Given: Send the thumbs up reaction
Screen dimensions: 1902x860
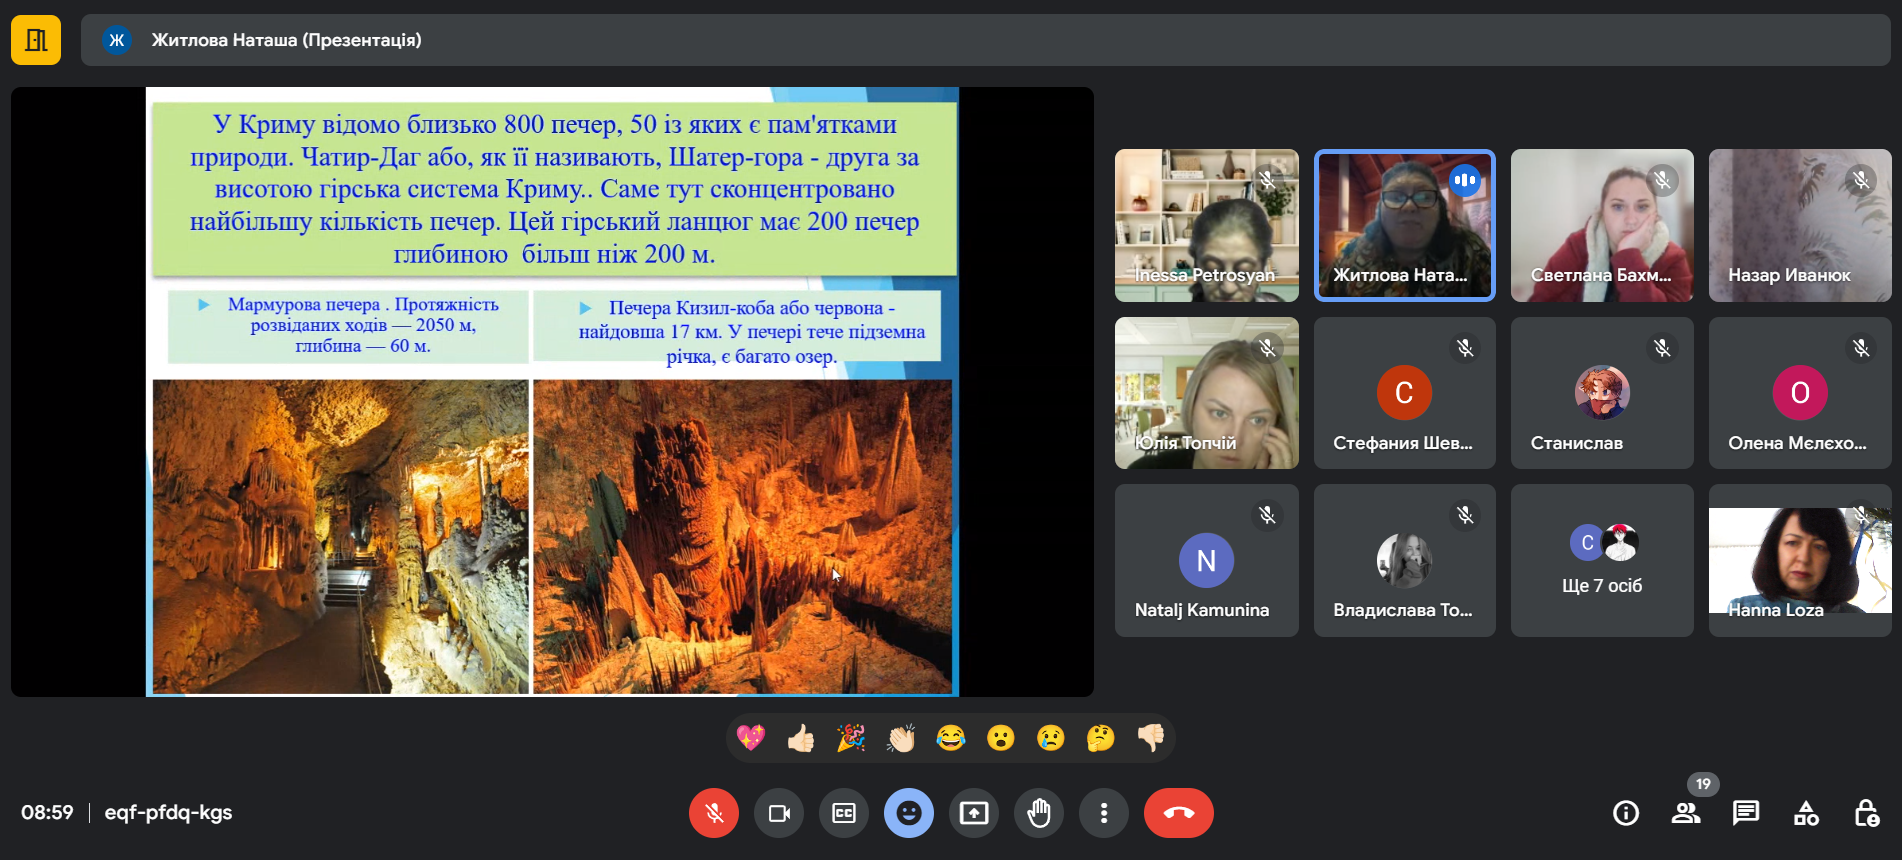Looking at the screenshot, I should click(800, 738).
